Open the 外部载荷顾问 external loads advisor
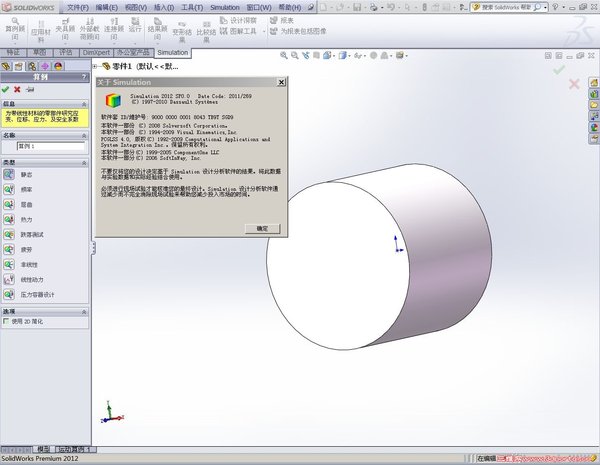The height and width of the screenshot is (465, 600). pyautogui.click(x=90, y=29)
